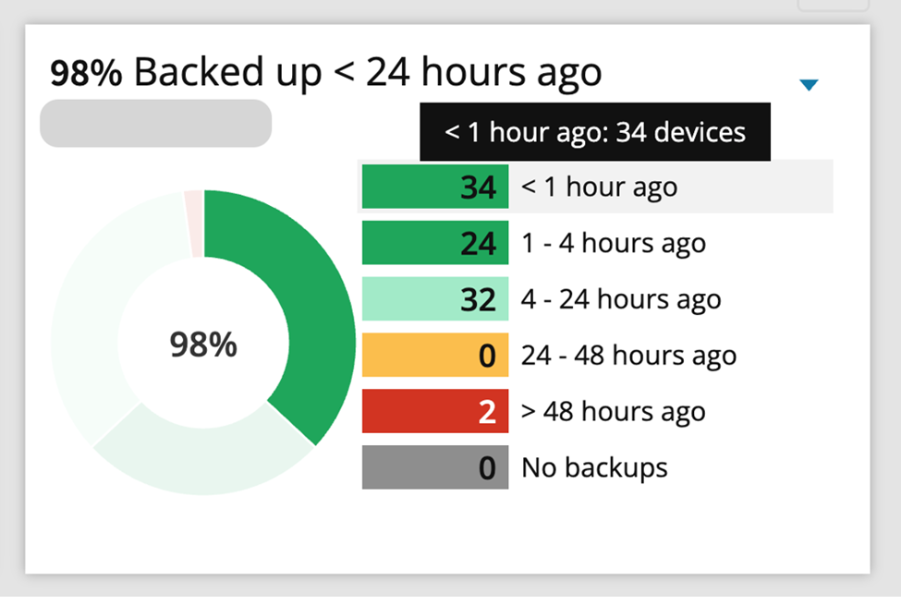The width and height of the screenshot is (901, 597).
Task: Select the green swatch with count 24
Action: point(435,243)
